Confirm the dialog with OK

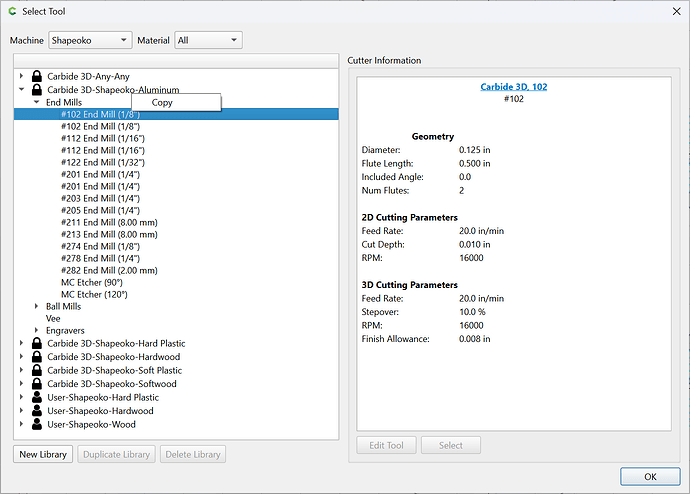pos(650,476)
